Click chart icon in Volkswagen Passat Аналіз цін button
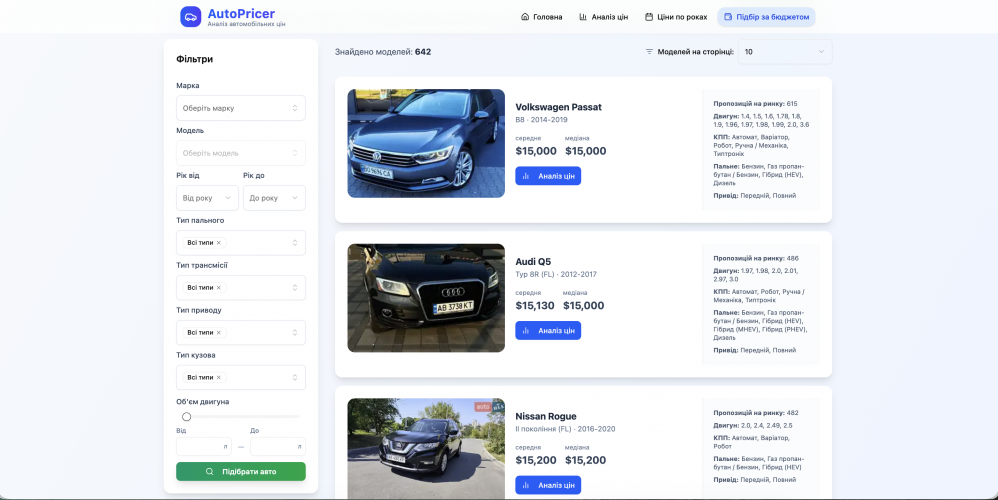 (526, 176)
